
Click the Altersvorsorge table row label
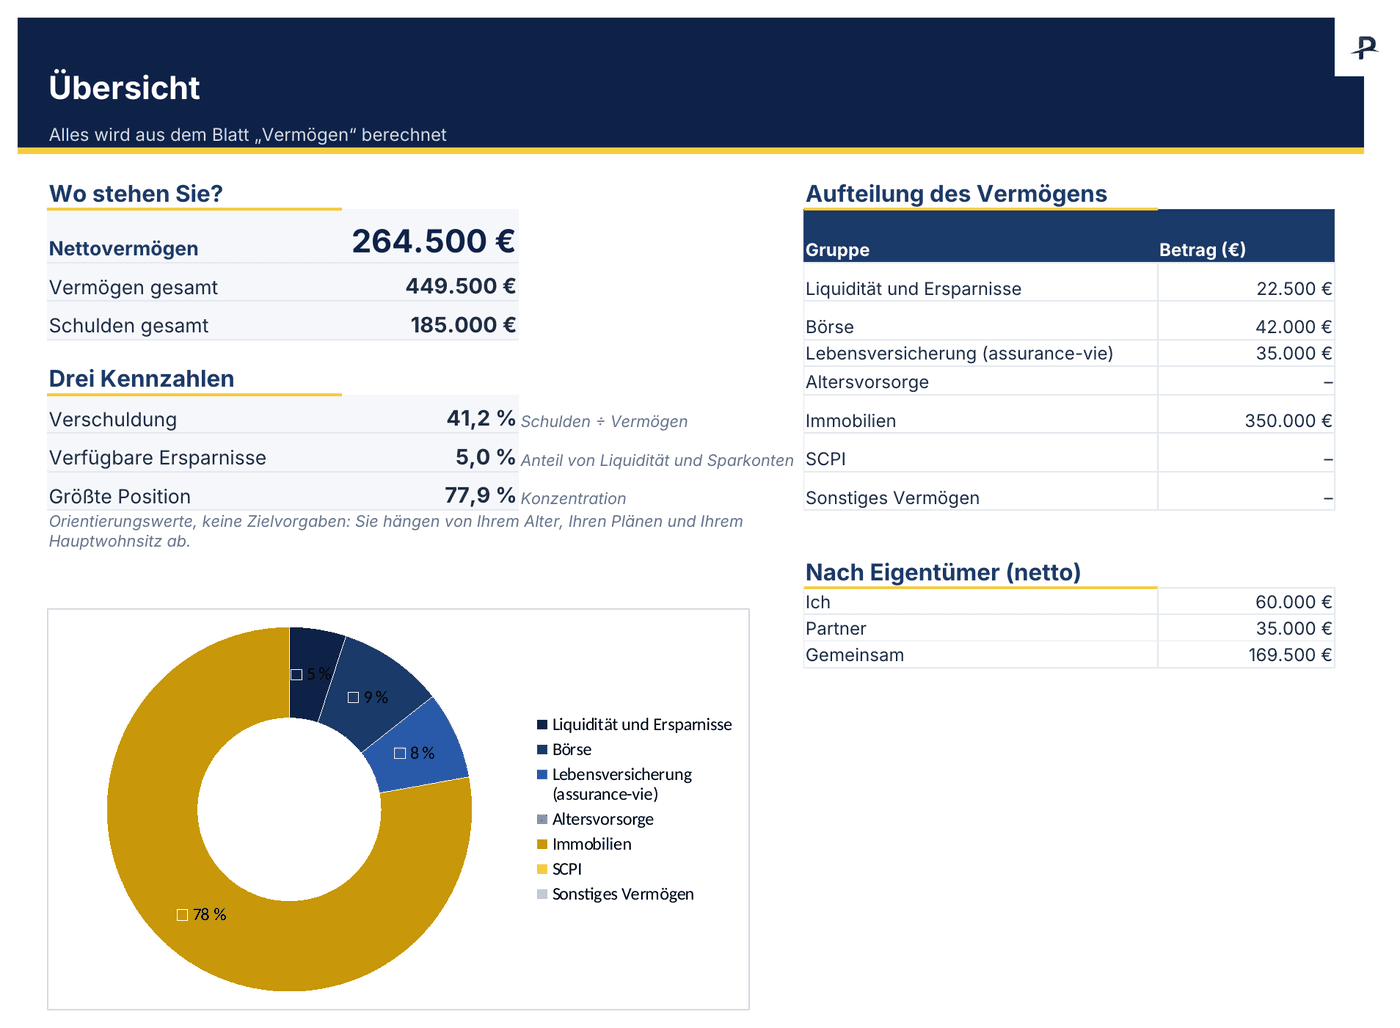tap(867, 382)
